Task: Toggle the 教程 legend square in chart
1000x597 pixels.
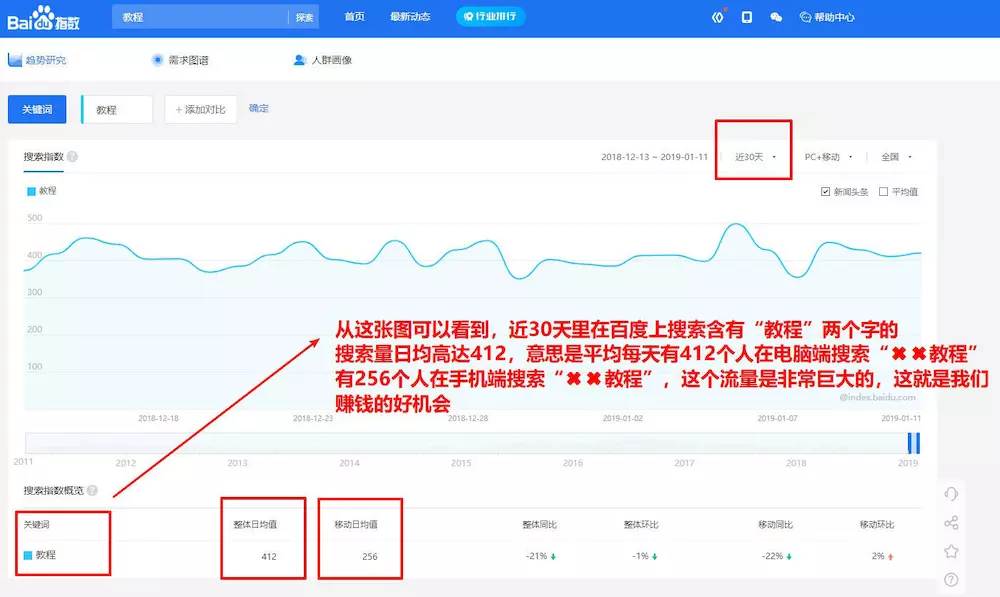Action: pos(31,191)
